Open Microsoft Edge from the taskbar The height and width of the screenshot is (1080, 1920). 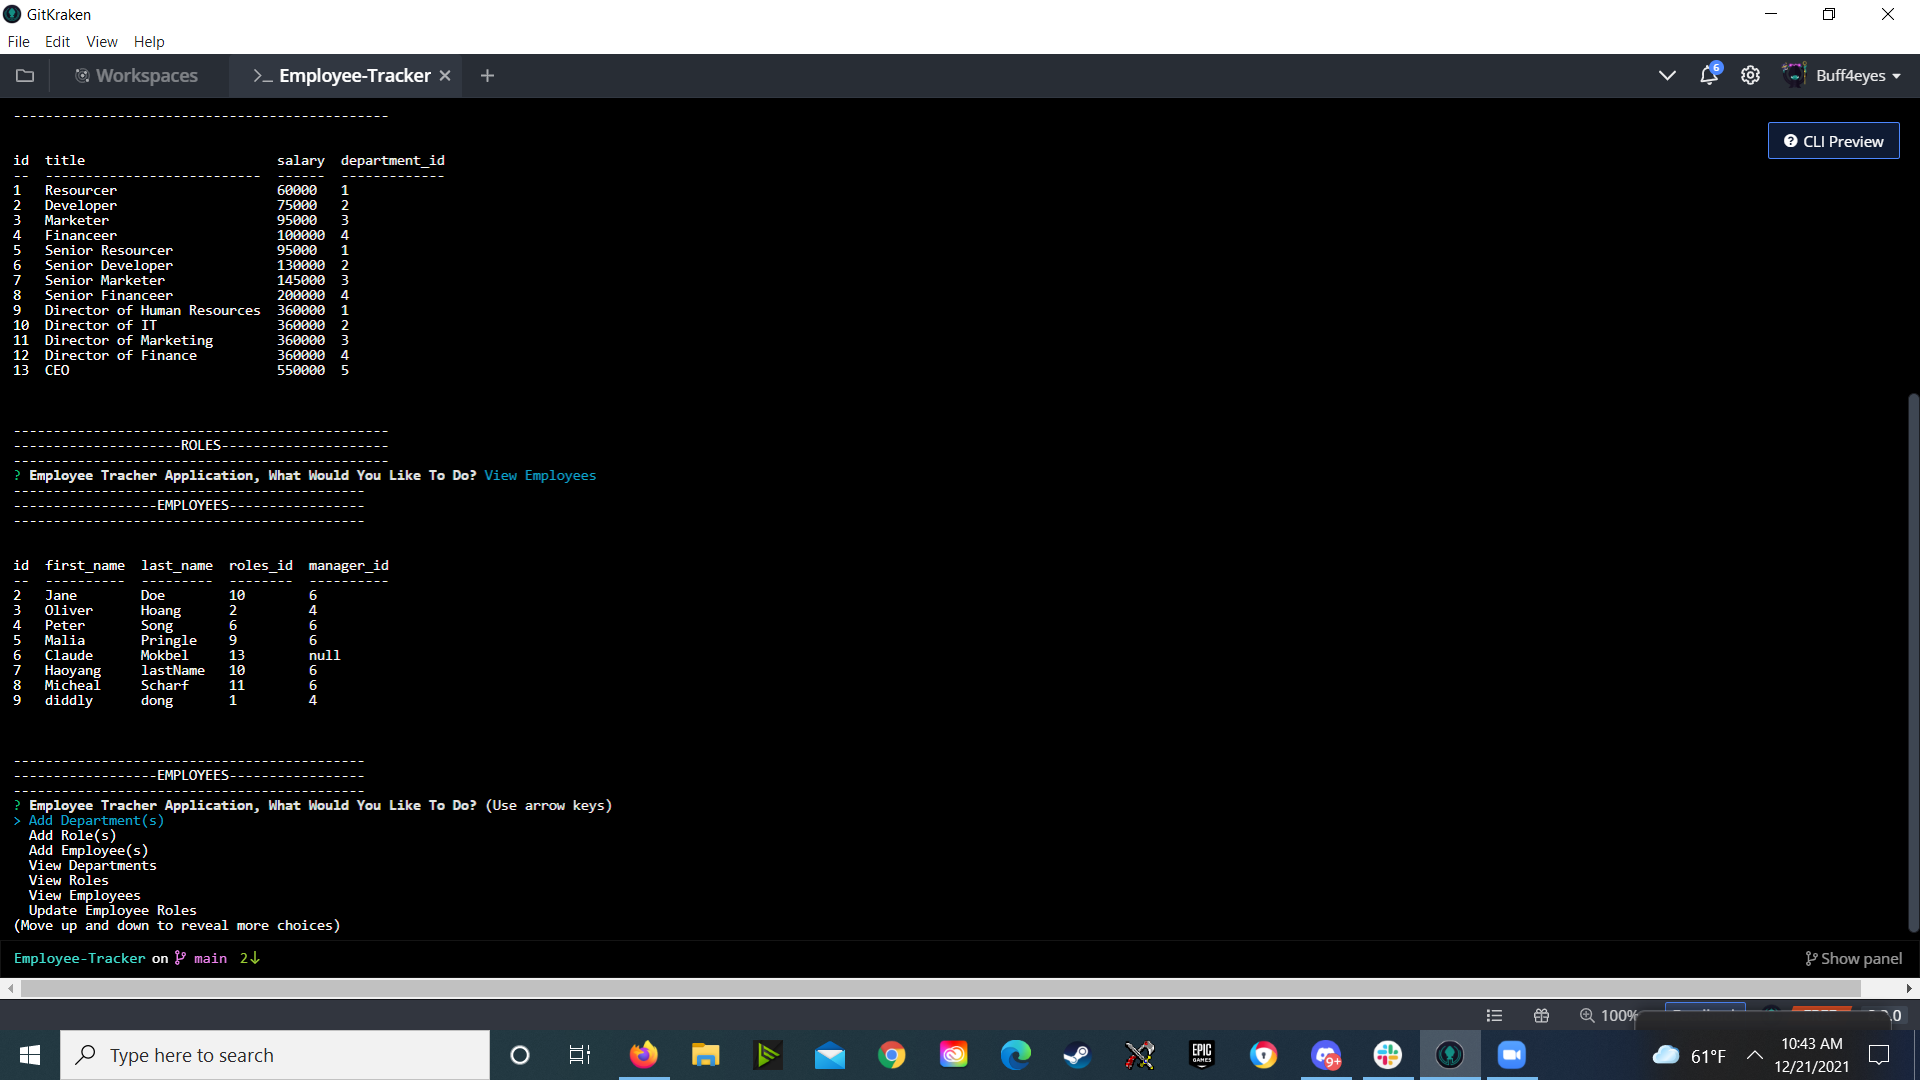point(1016,1055)
